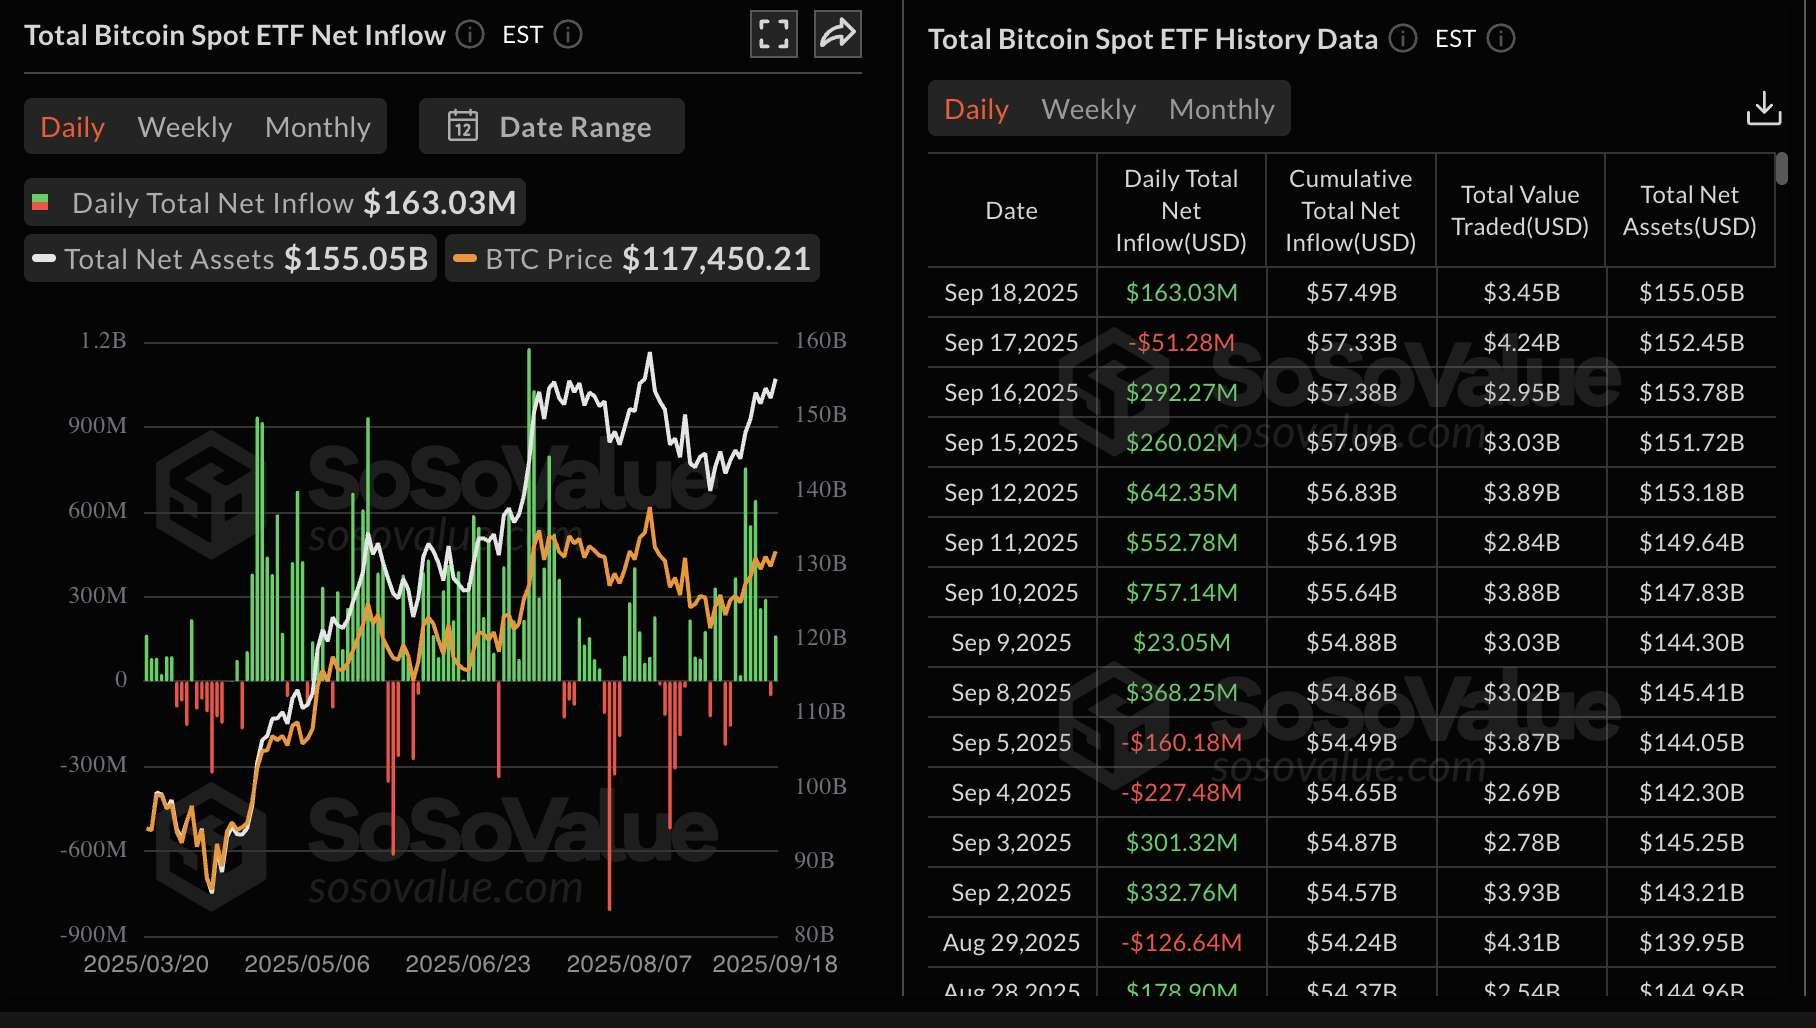This screenshot has width=1816, height=1028.
Task: Open Weekly view in the History Data panel
Action: click(1088, 109)
